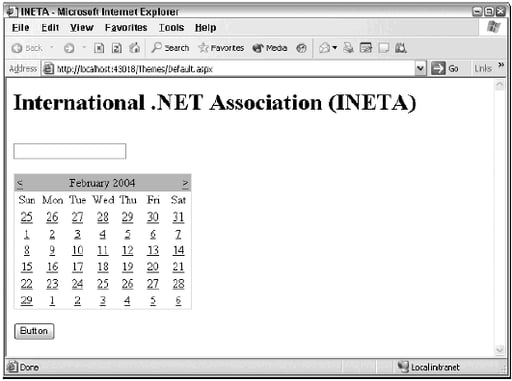Viewport: 512px width, 381px height.
Task: Expand the address bar dropdown arrow
Action: coord(420,69)
